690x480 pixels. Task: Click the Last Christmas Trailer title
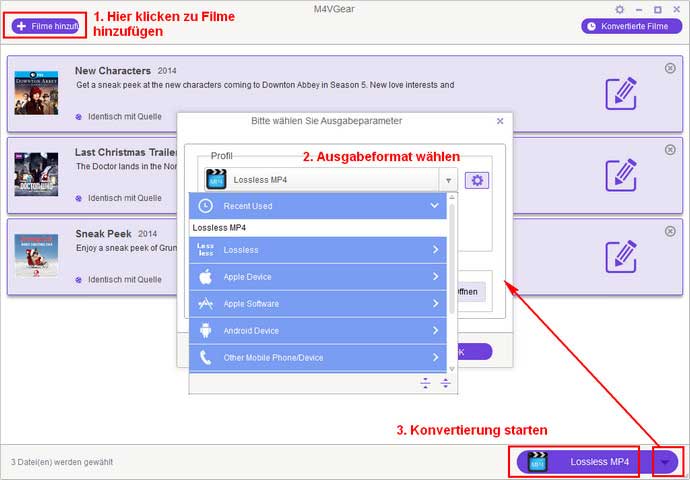[126, 152]
